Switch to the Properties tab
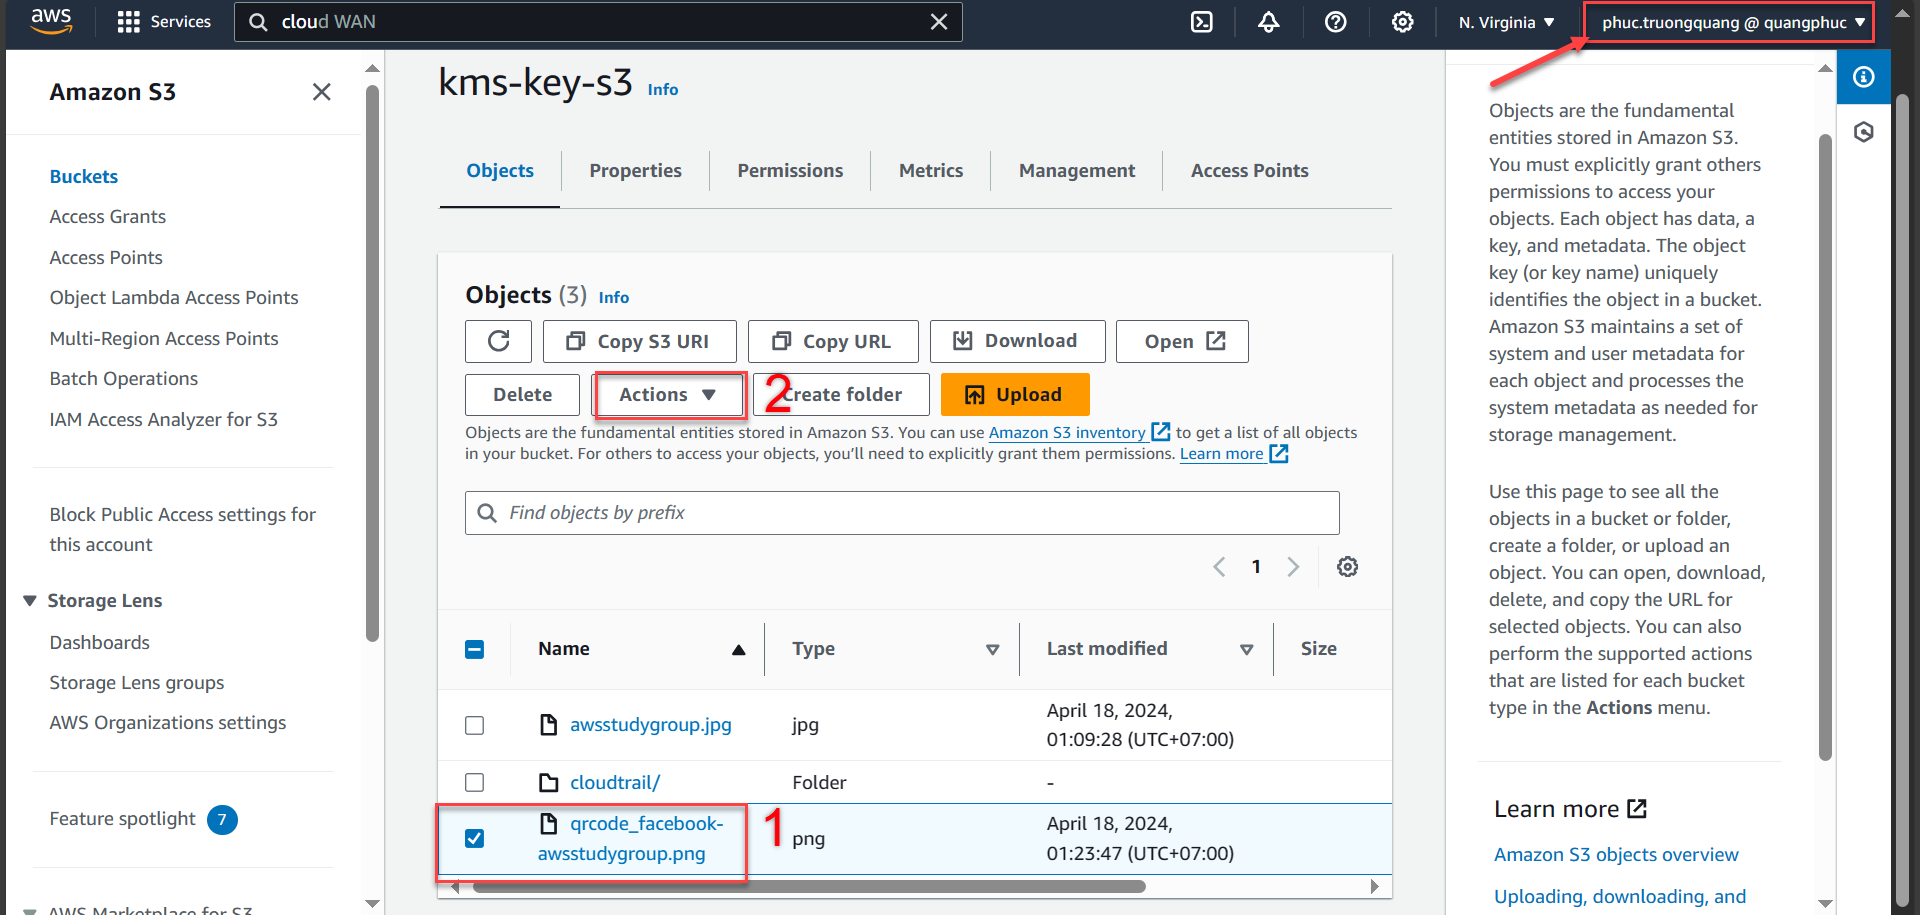Viewport: 1920px width, 915px height. tap(635, 171)
